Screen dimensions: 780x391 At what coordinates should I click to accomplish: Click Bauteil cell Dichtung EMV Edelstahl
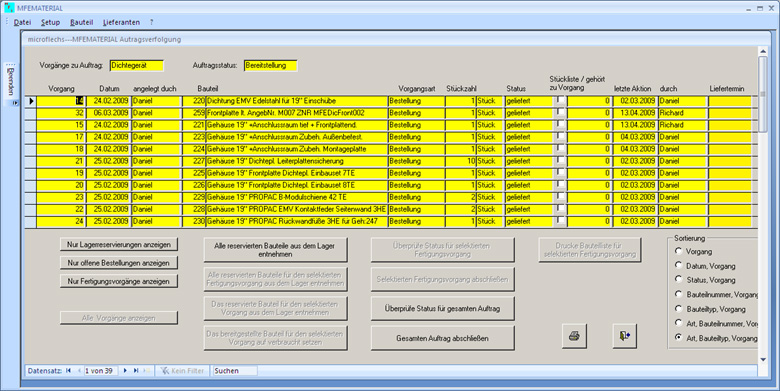(x=297, y=101)
